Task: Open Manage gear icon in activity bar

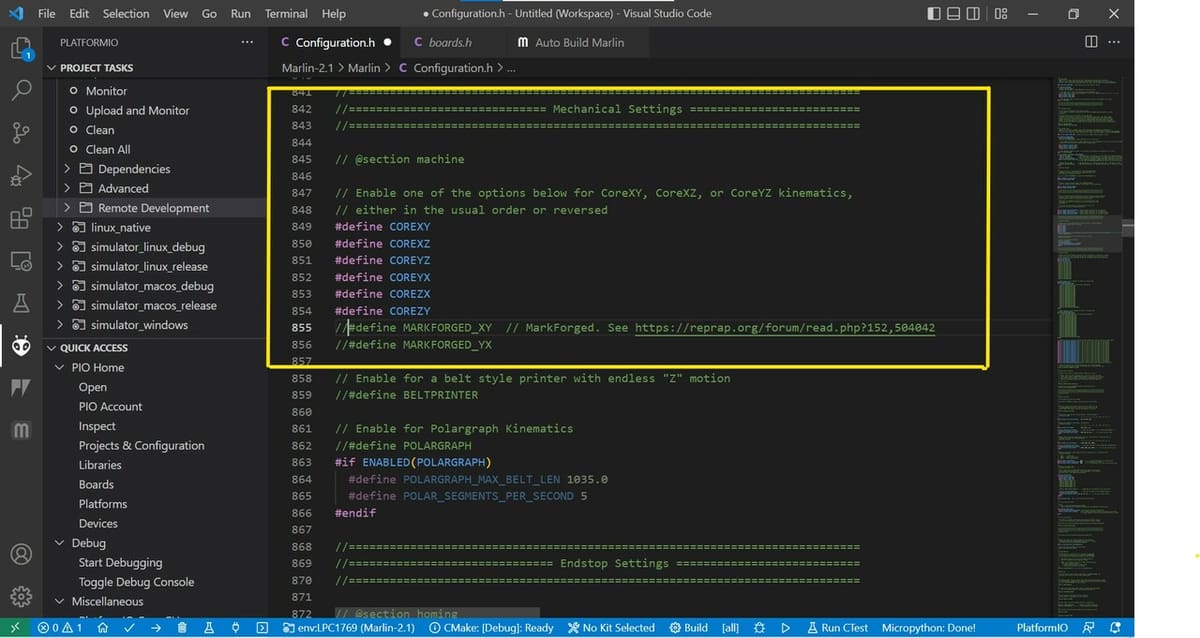Action: tap(21, 597)
